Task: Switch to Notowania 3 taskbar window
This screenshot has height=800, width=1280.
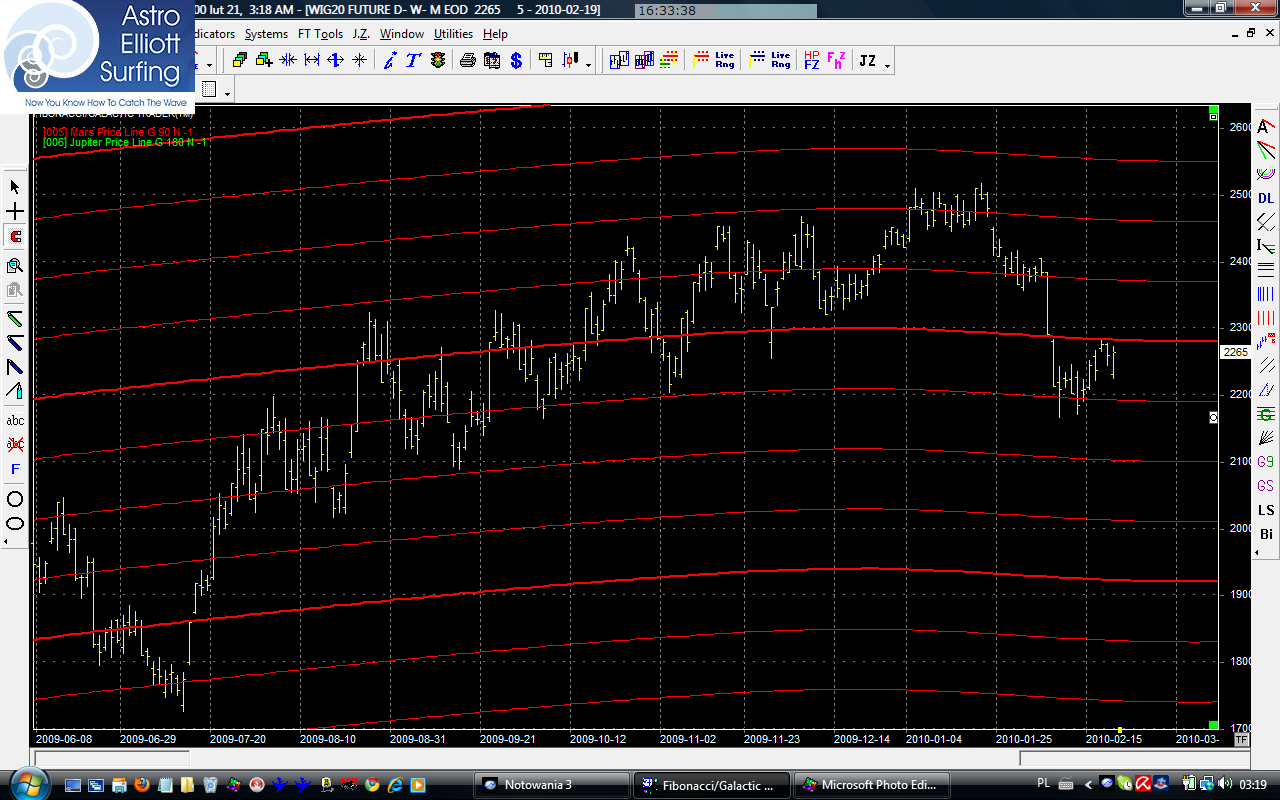Action: coord(550,785)
